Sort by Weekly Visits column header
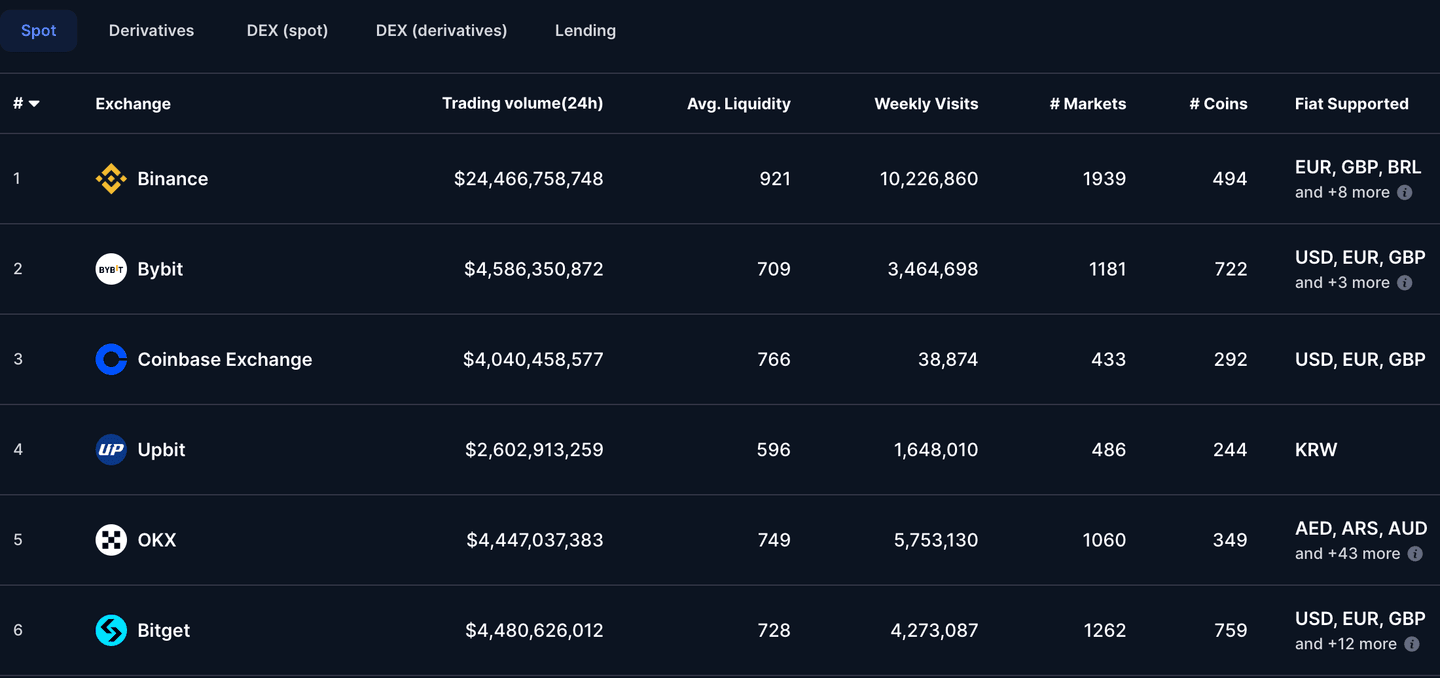This screenshot has height=678, width=1440. pyautogui.click(x=926, y=104)
